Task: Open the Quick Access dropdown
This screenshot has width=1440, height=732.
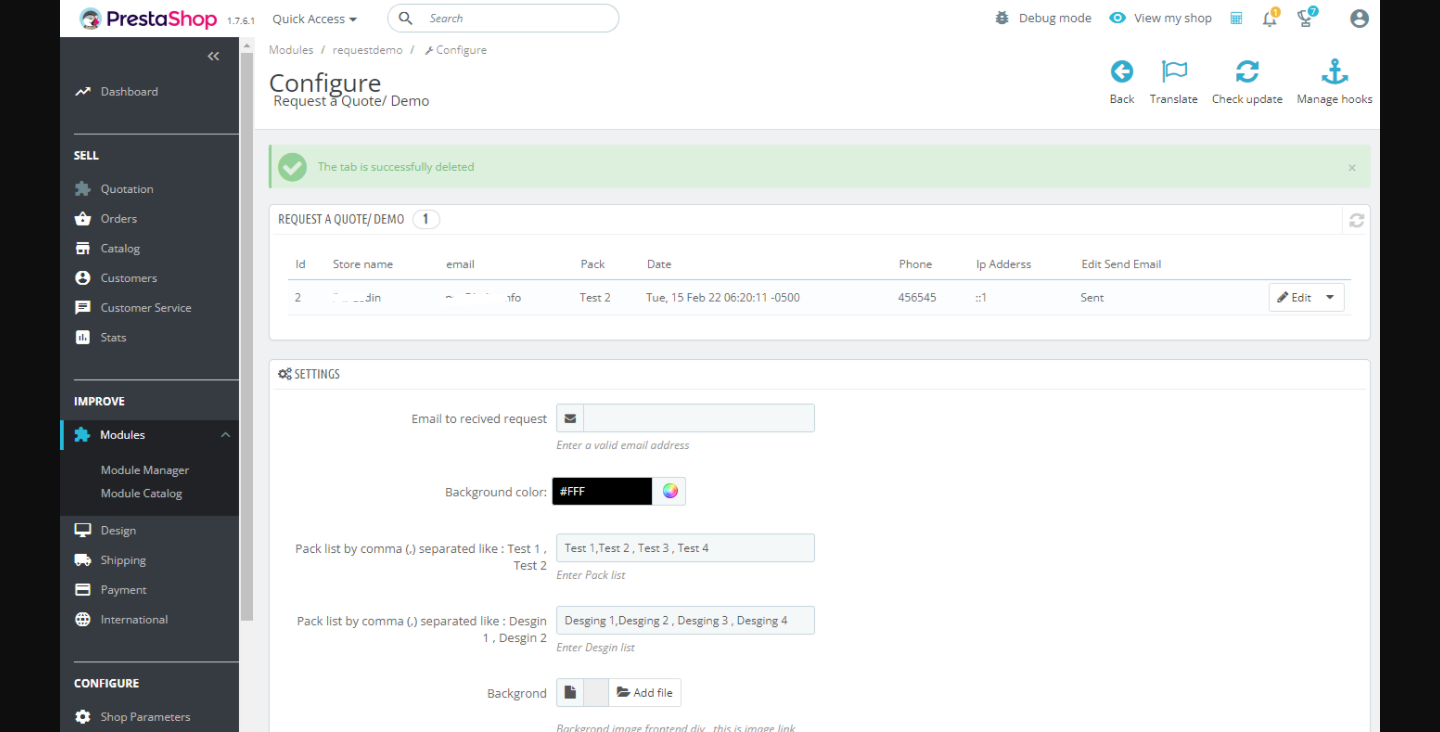Action: click(315, 18)
